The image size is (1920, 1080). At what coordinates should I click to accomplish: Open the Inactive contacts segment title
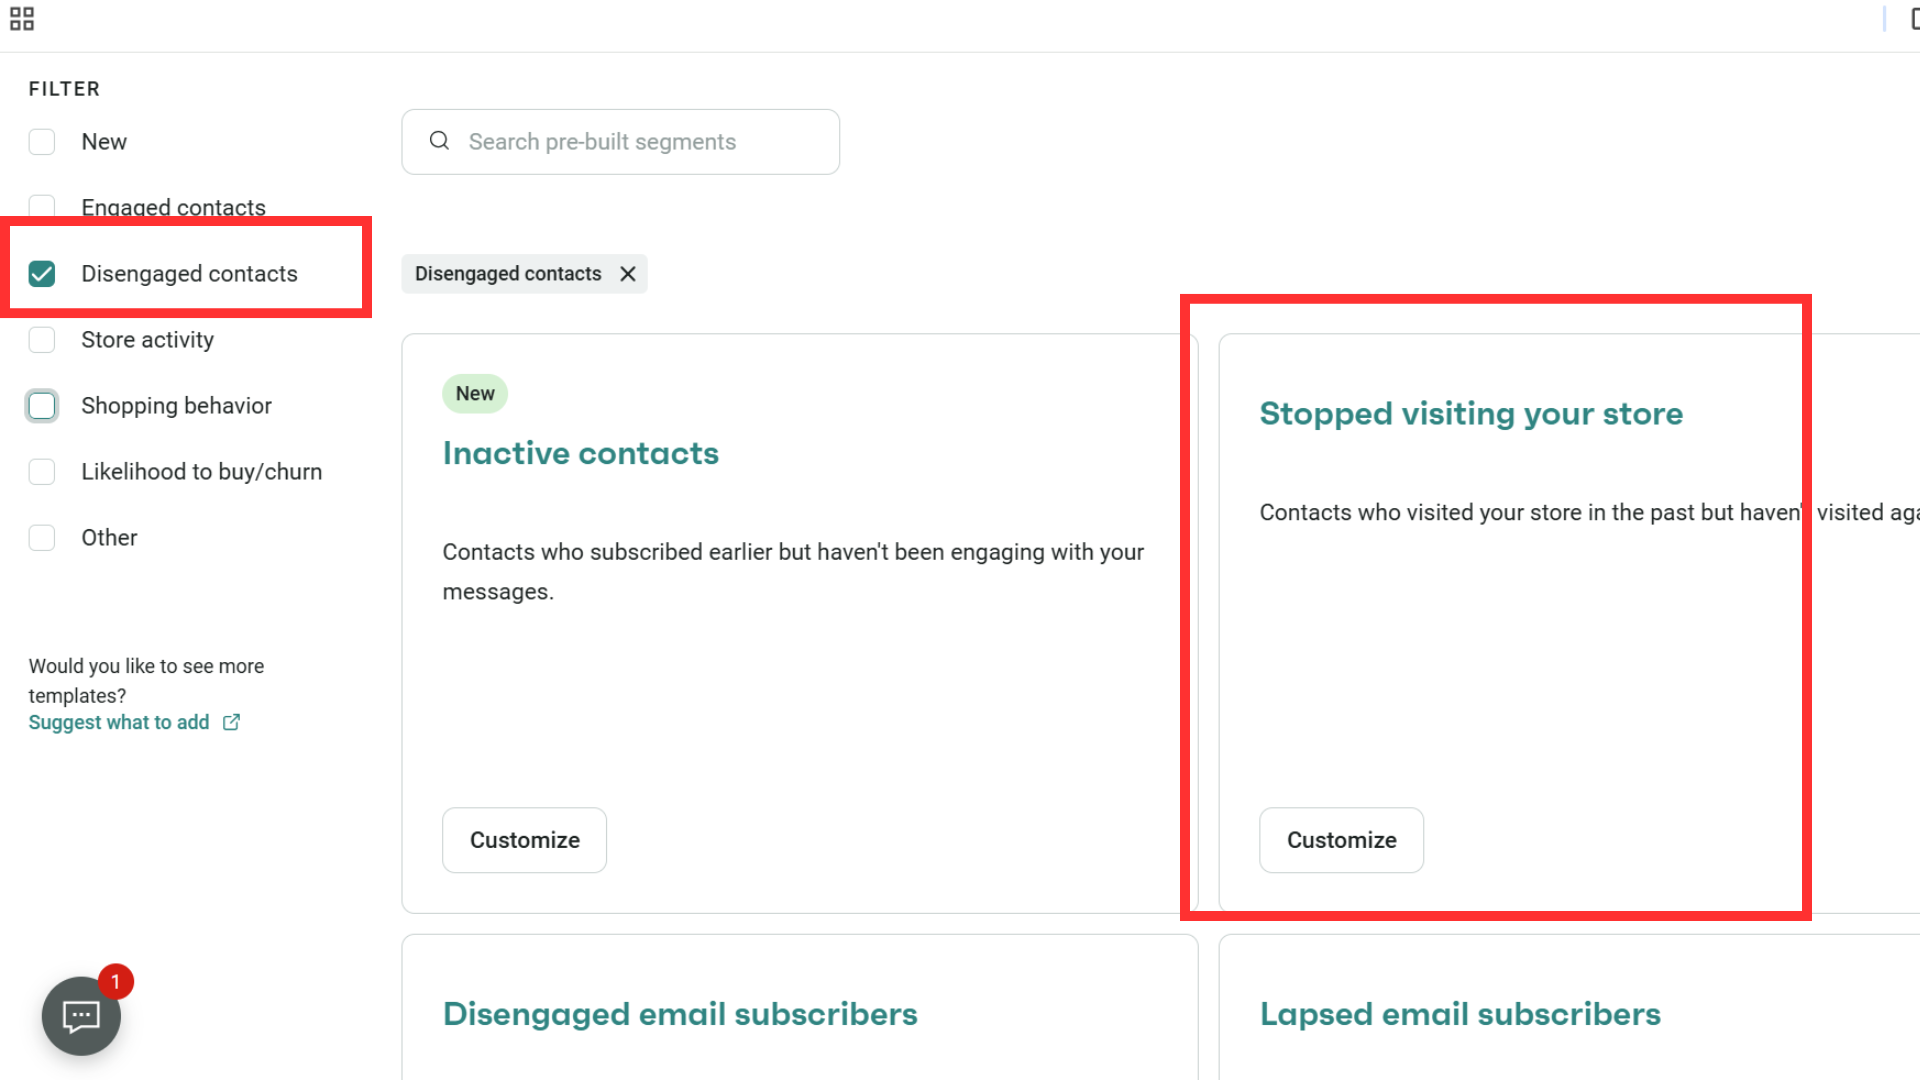(x=580, y=454)
